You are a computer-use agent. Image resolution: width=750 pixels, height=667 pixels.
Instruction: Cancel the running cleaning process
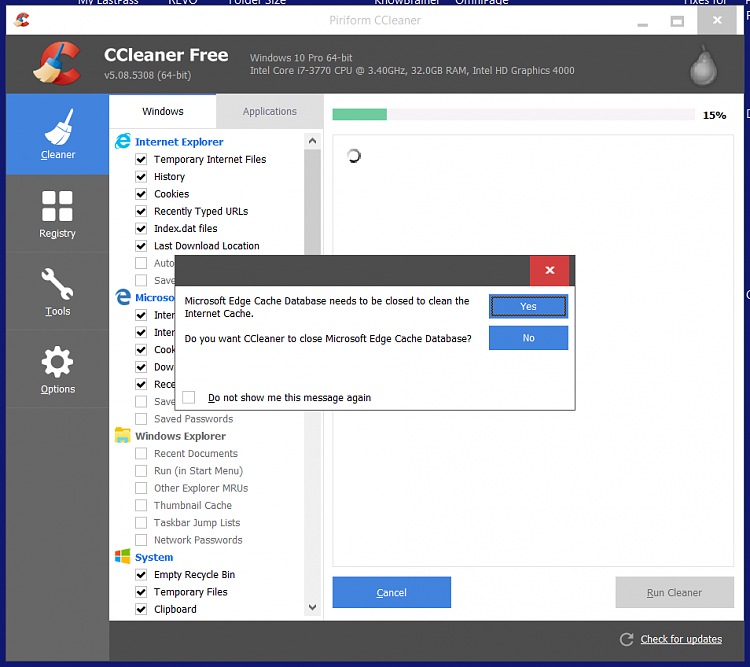point(391,592)
